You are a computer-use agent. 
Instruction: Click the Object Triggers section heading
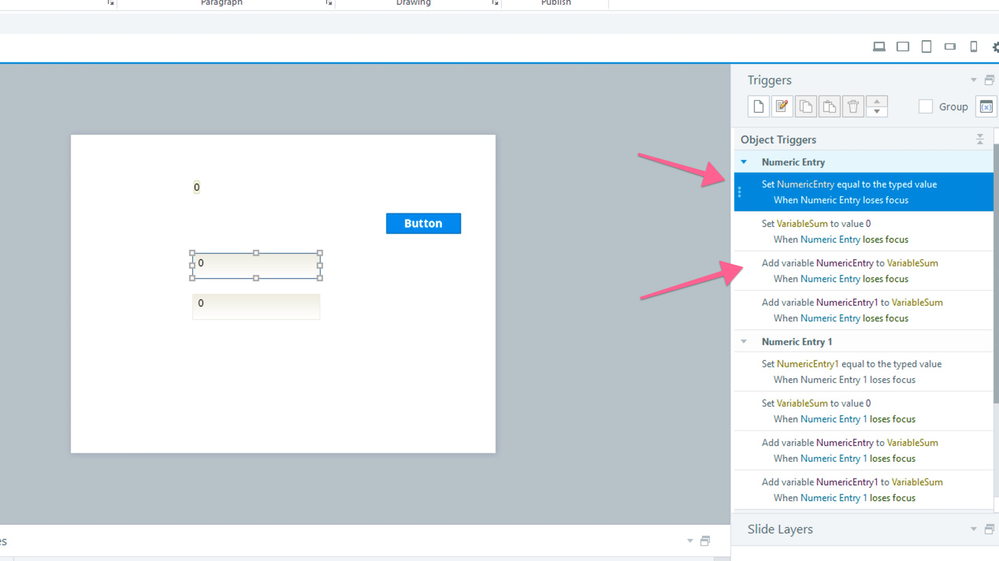pyautogui.click(x=778, y=139)
